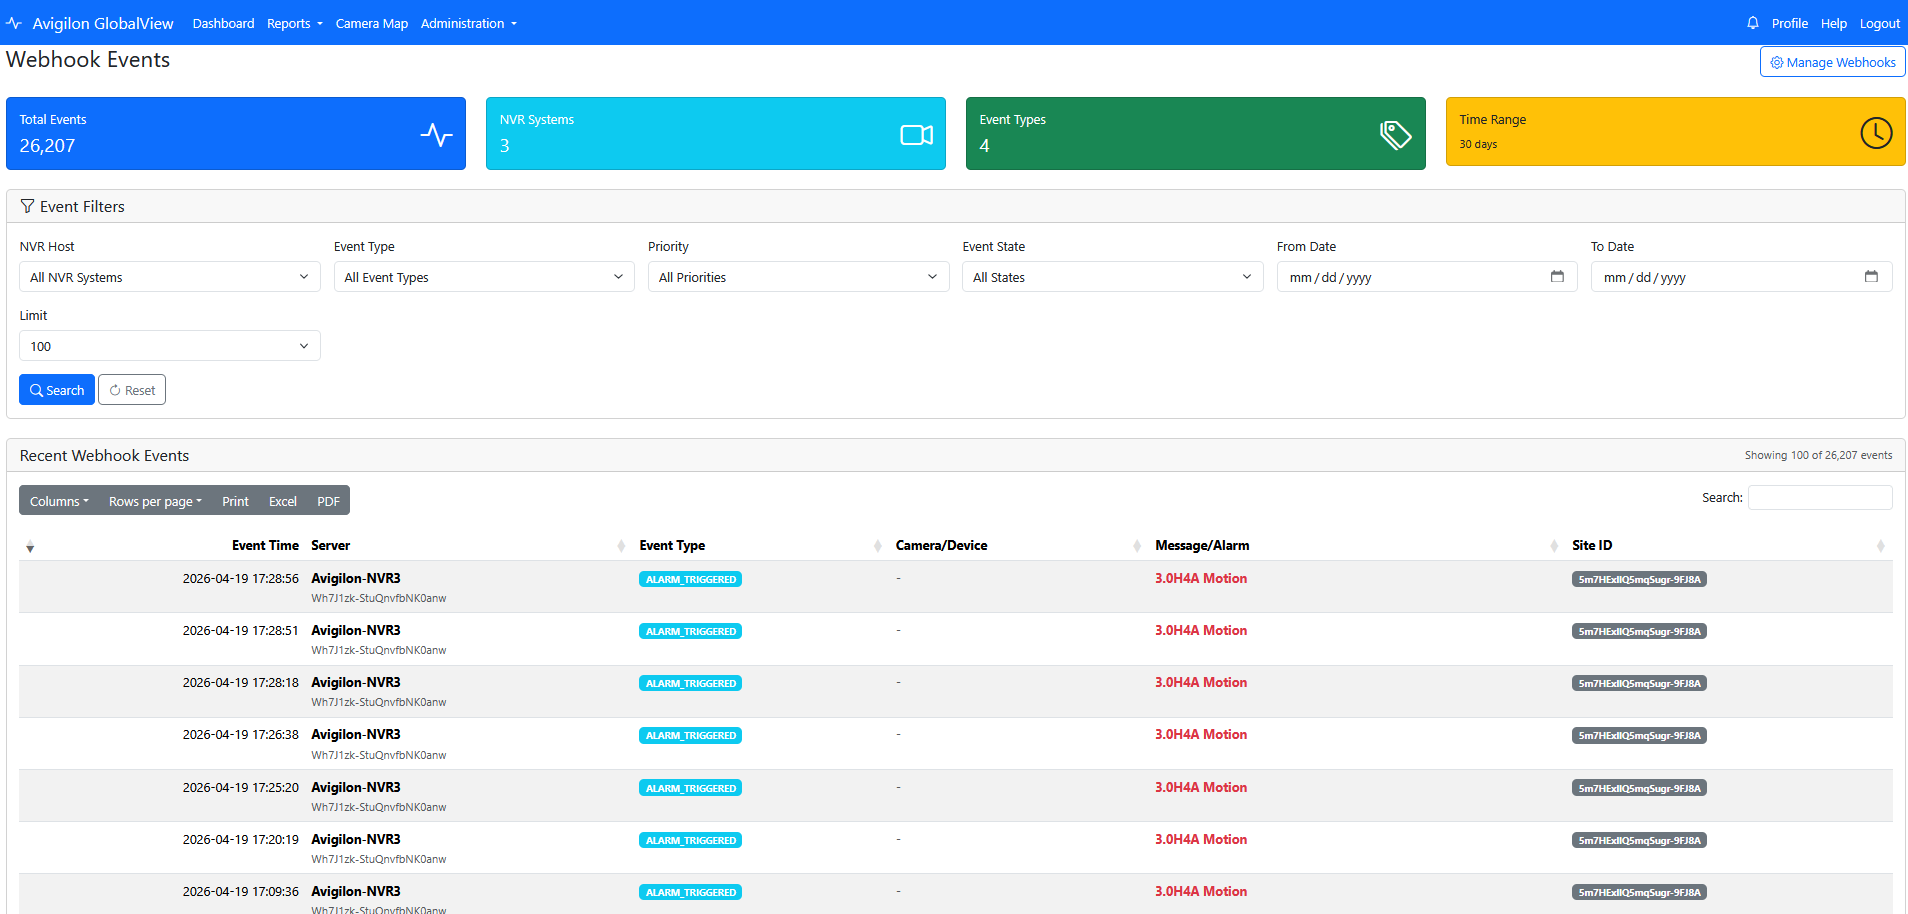Open the Event State dropdown
Viewport: 1908px width, 914px height.
click(1113, 277)
